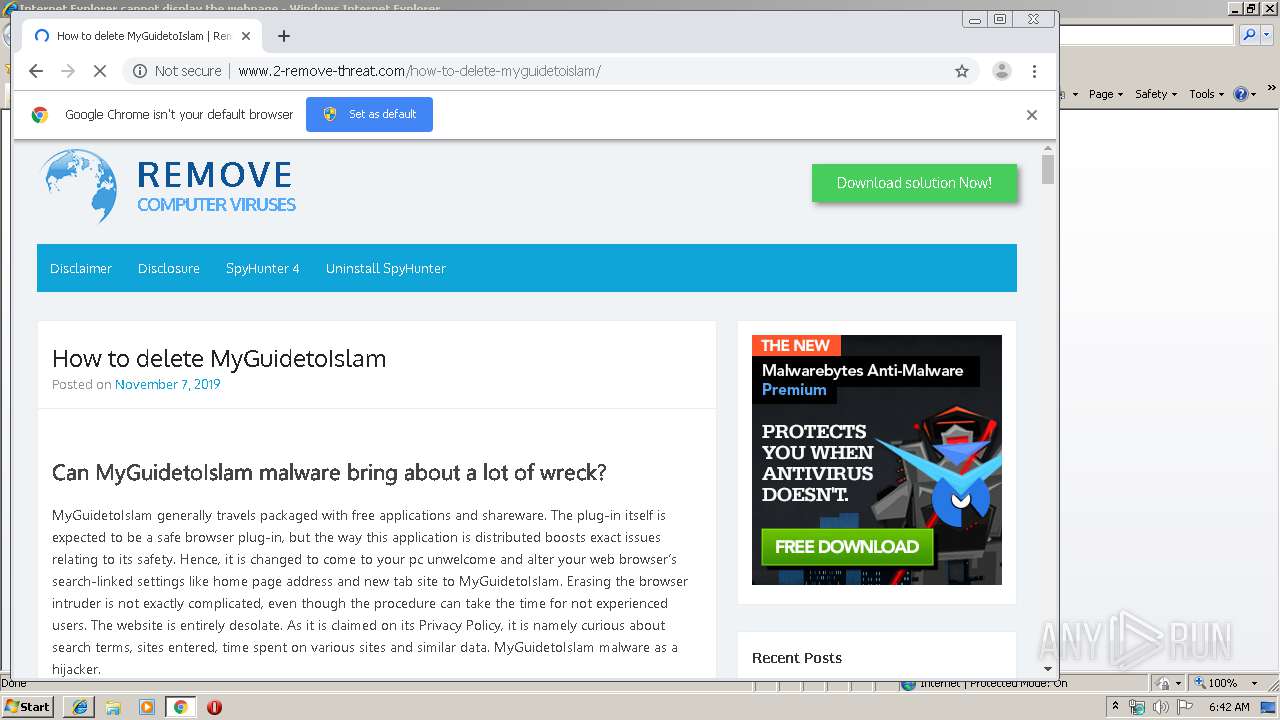Click the IE Help question mark icon
1280x720 pixels.
tap(1241, 94)
